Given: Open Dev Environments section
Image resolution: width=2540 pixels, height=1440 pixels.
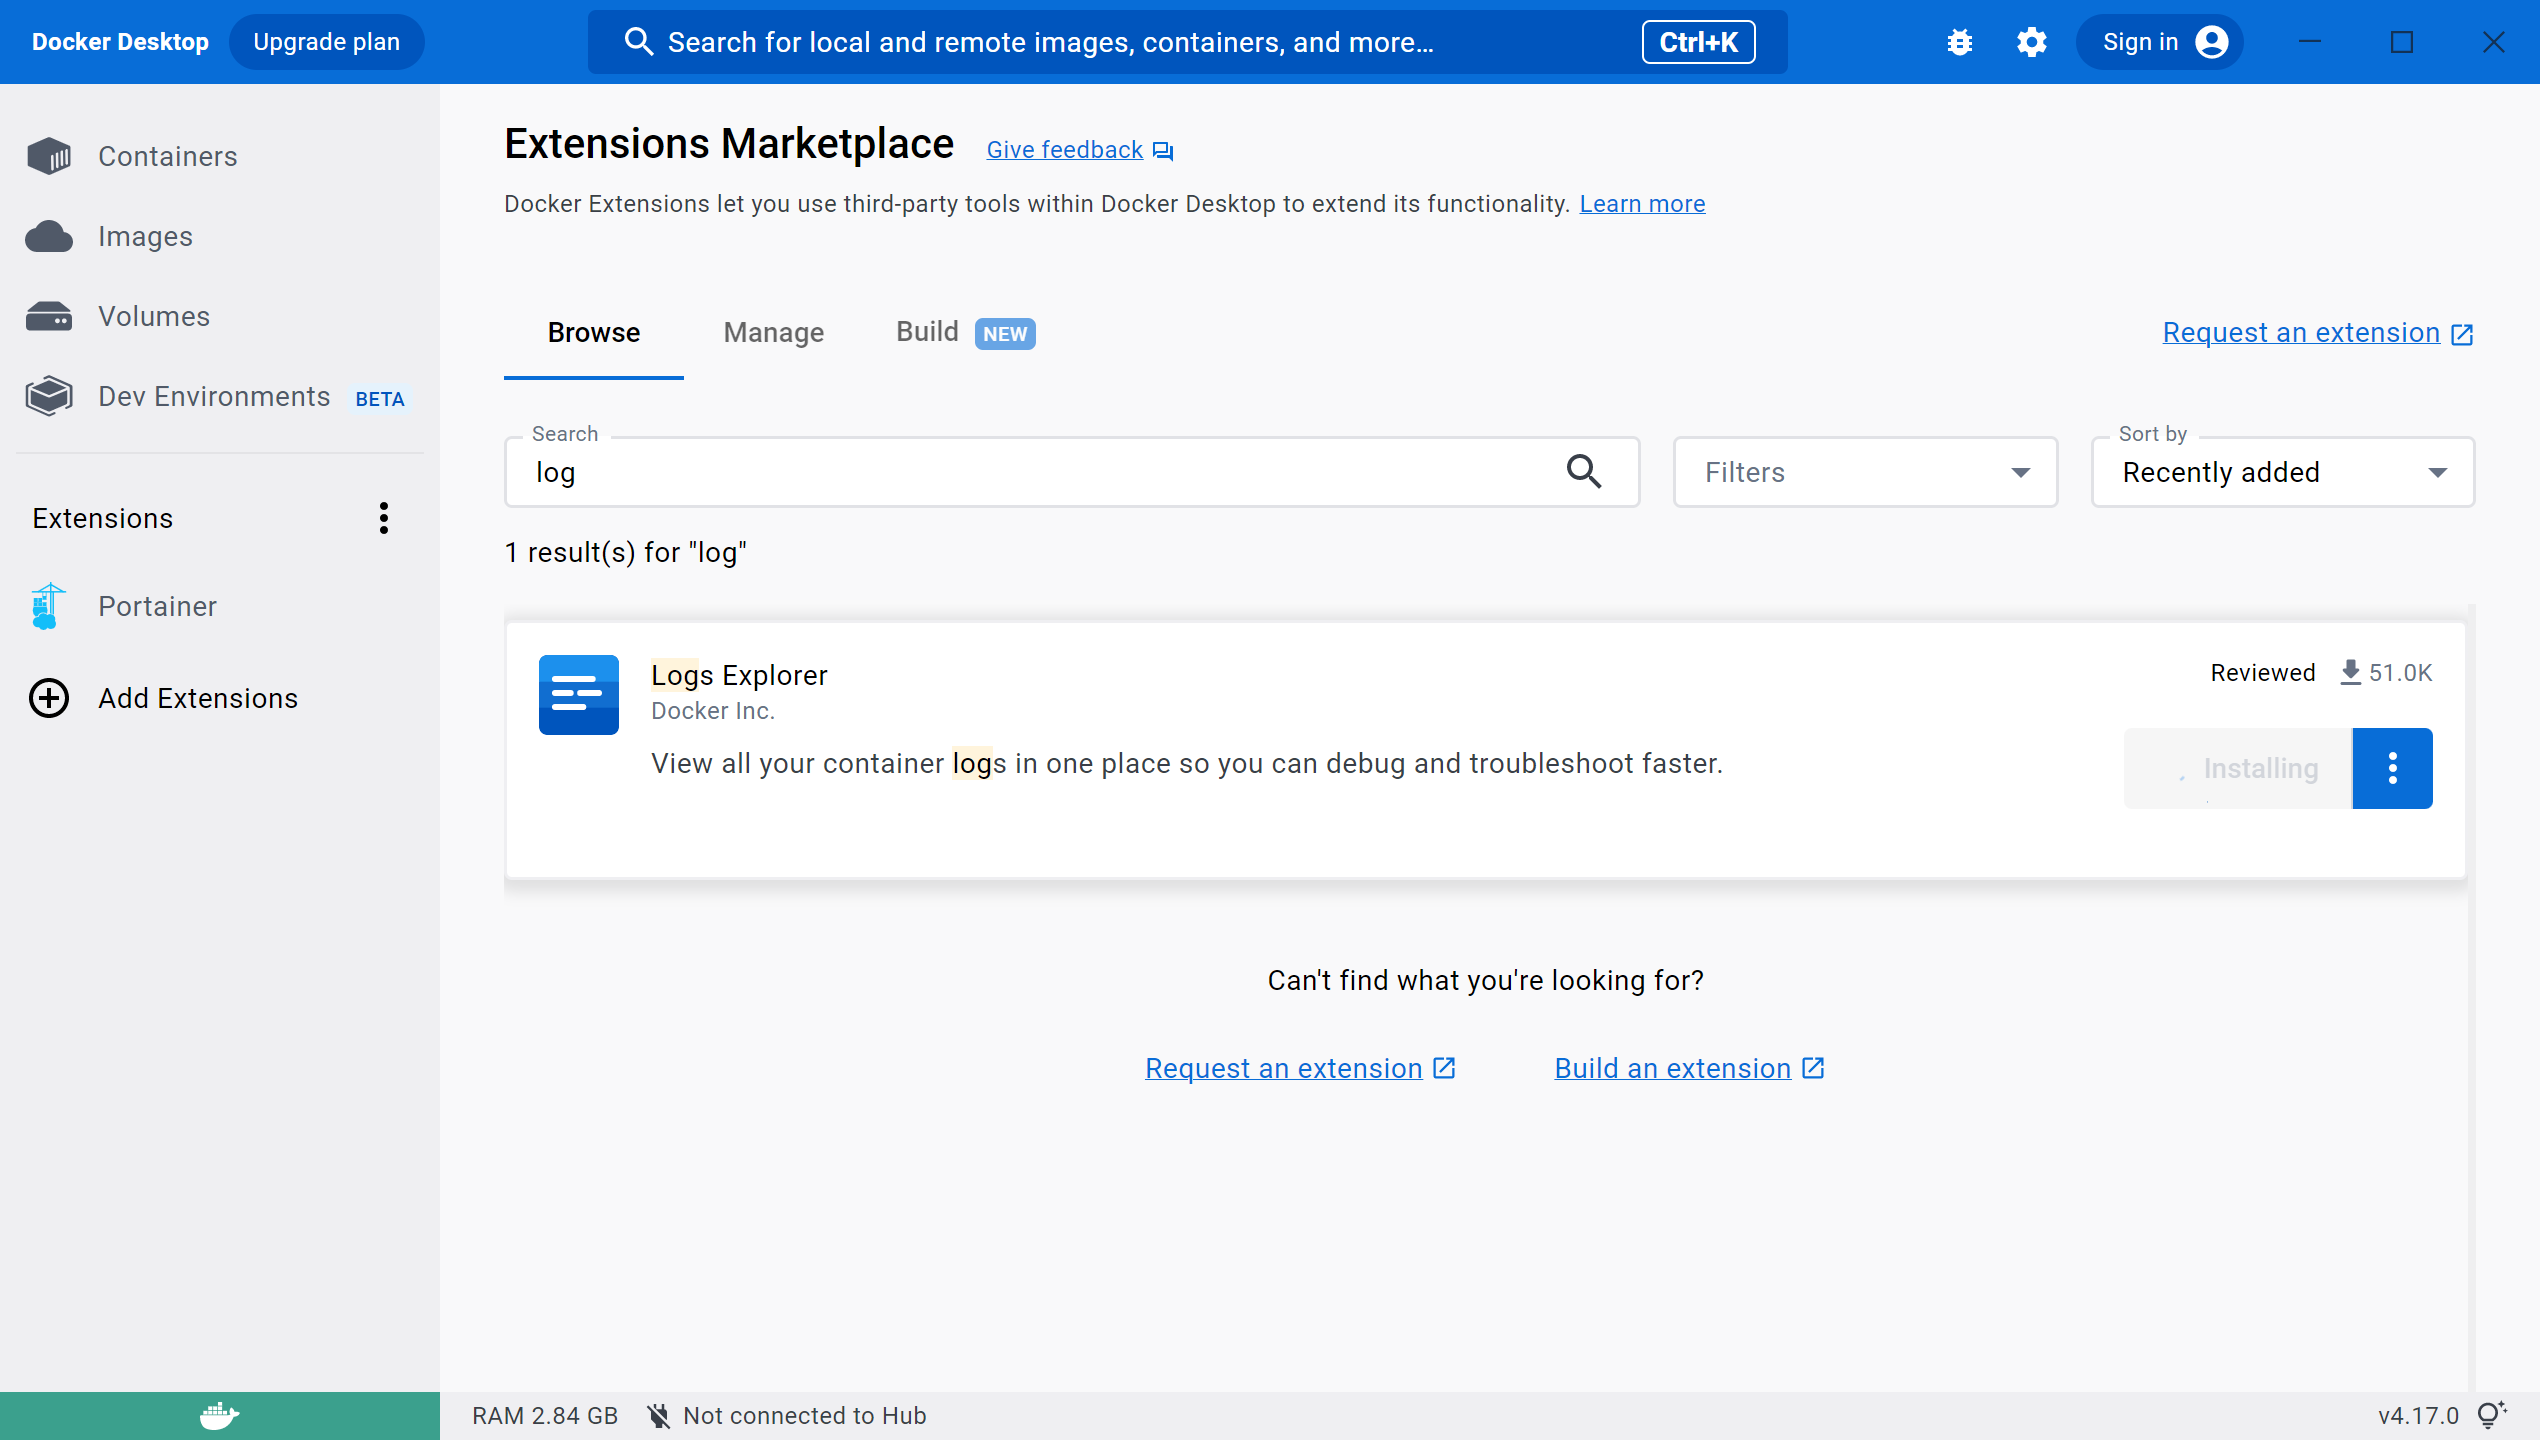Looking at the screenshot, I should tap(213, 397).
